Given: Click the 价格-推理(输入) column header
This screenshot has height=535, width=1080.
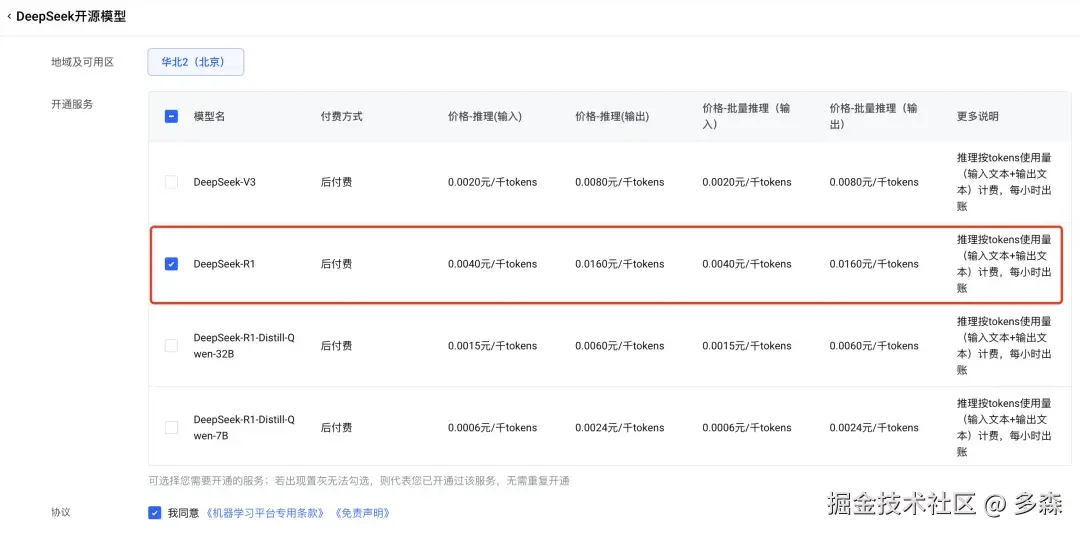Looking at the screenshot, I should 485,117.
